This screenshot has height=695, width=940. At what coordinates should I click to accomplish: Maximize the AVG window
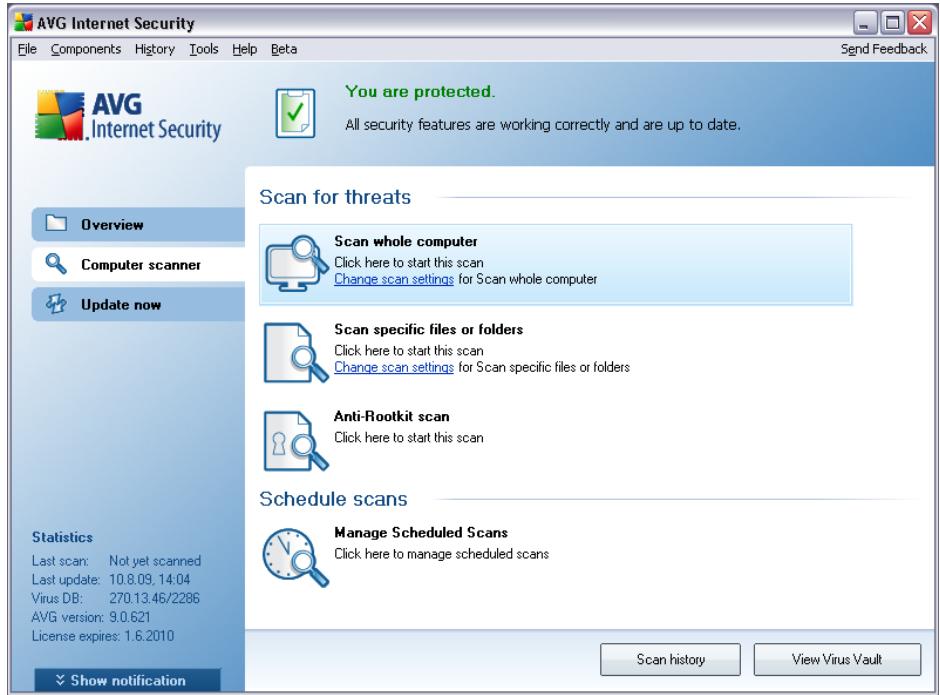[892, 23]
